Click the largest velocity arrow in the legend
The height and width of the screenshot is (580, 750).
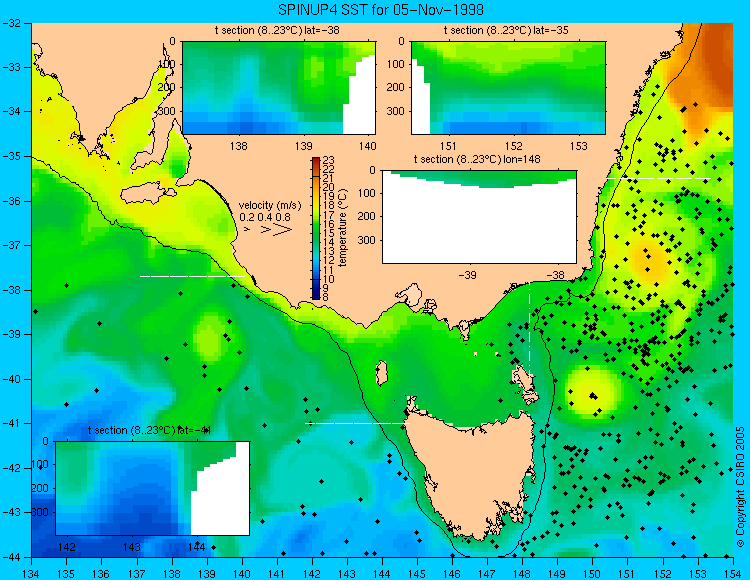(x=282, y=230)
